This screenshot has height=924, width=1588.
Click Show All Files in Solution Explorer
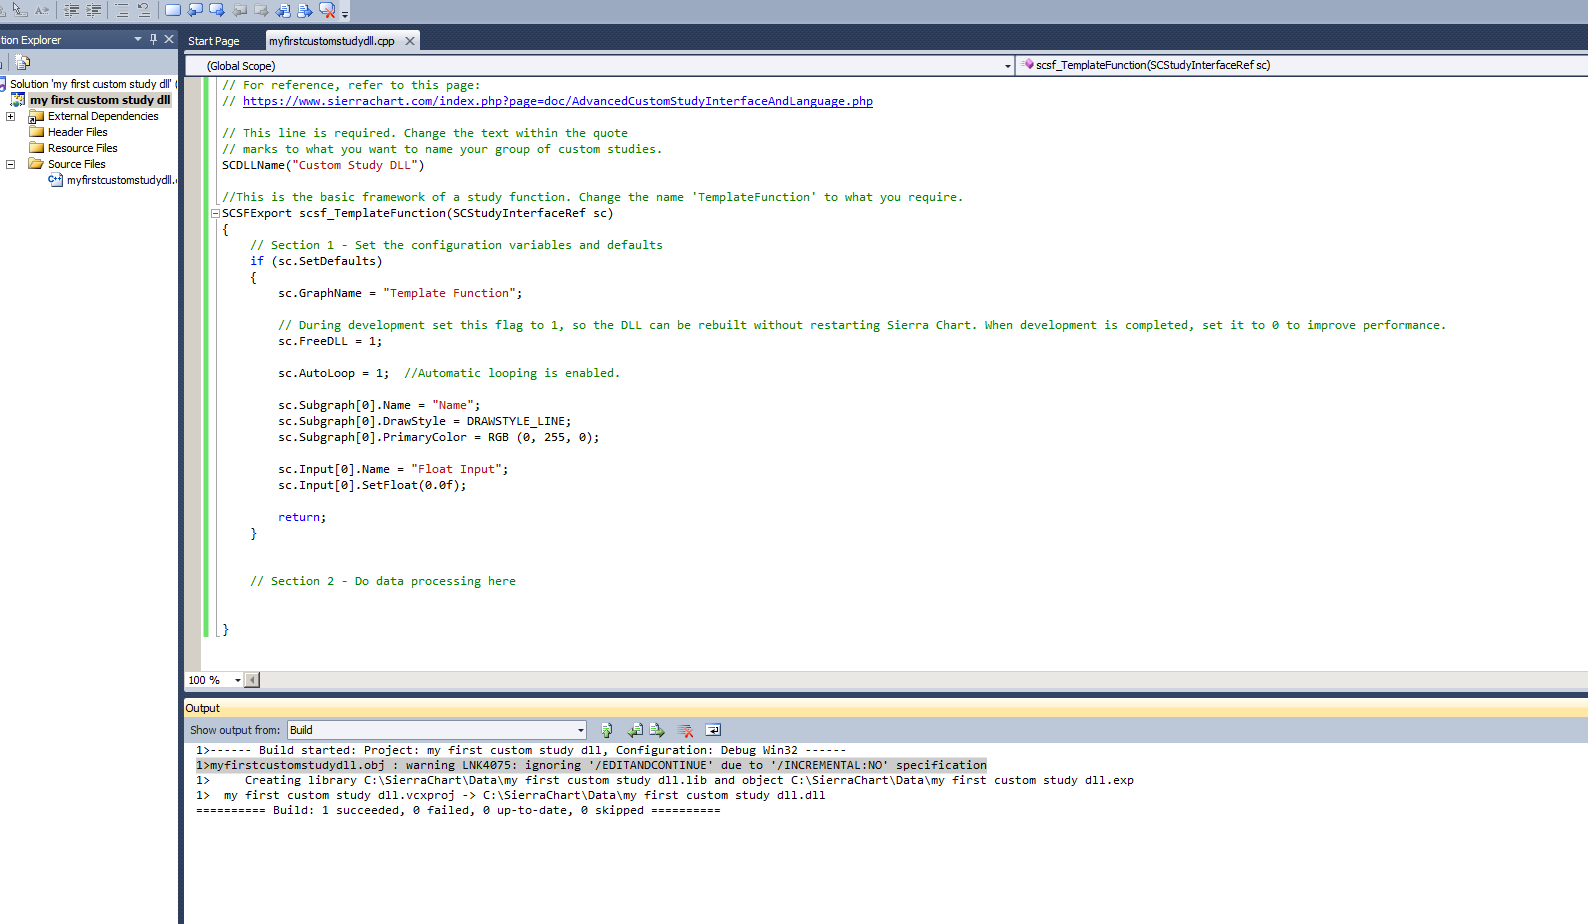23,62
